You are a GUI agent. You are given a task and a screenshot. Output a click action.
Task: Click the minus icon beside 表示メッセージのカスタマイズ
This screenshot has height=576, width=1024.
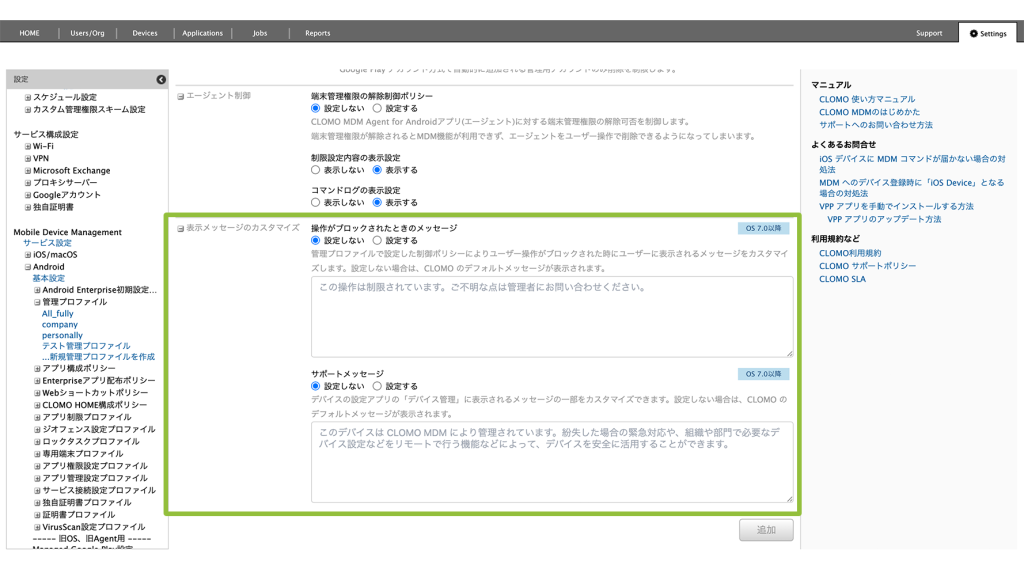pos(181,228)
